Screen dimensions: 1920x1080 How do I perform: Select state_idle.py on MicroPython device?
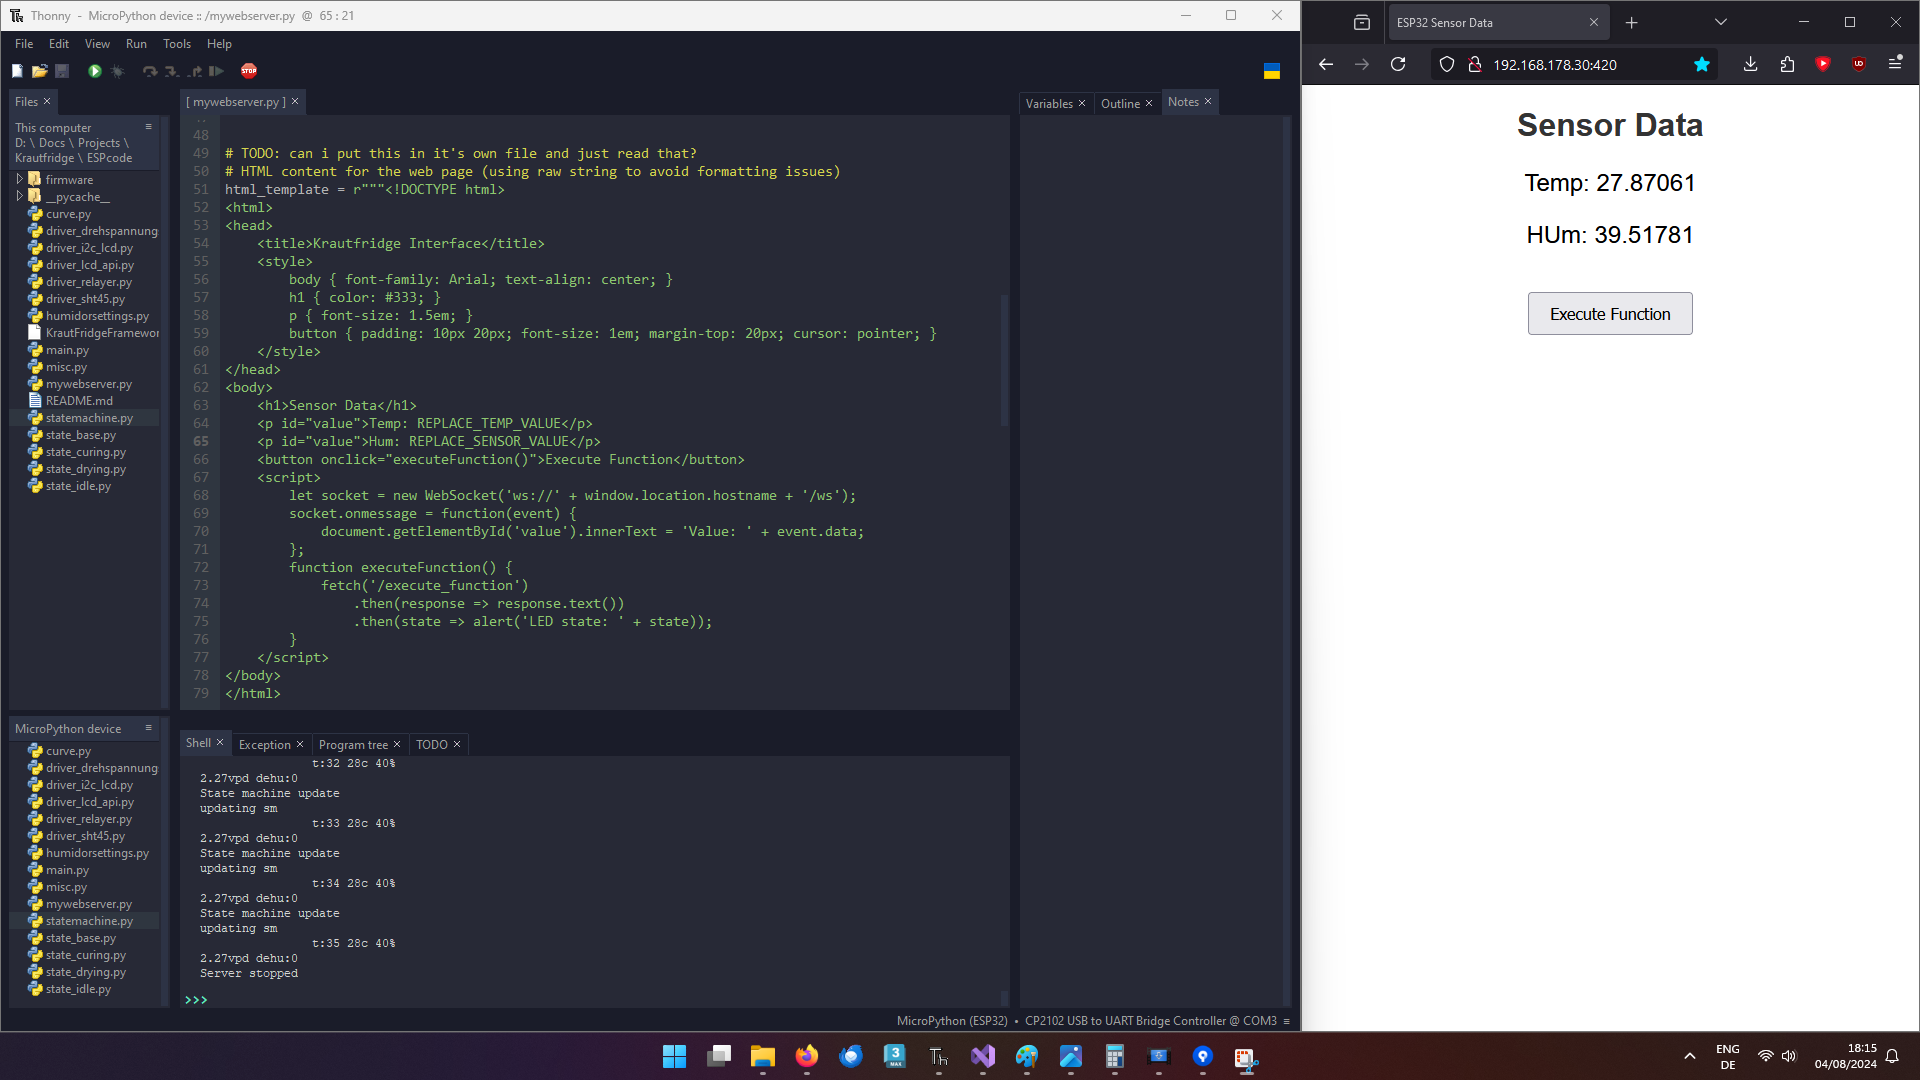click(x=78, y=989)
